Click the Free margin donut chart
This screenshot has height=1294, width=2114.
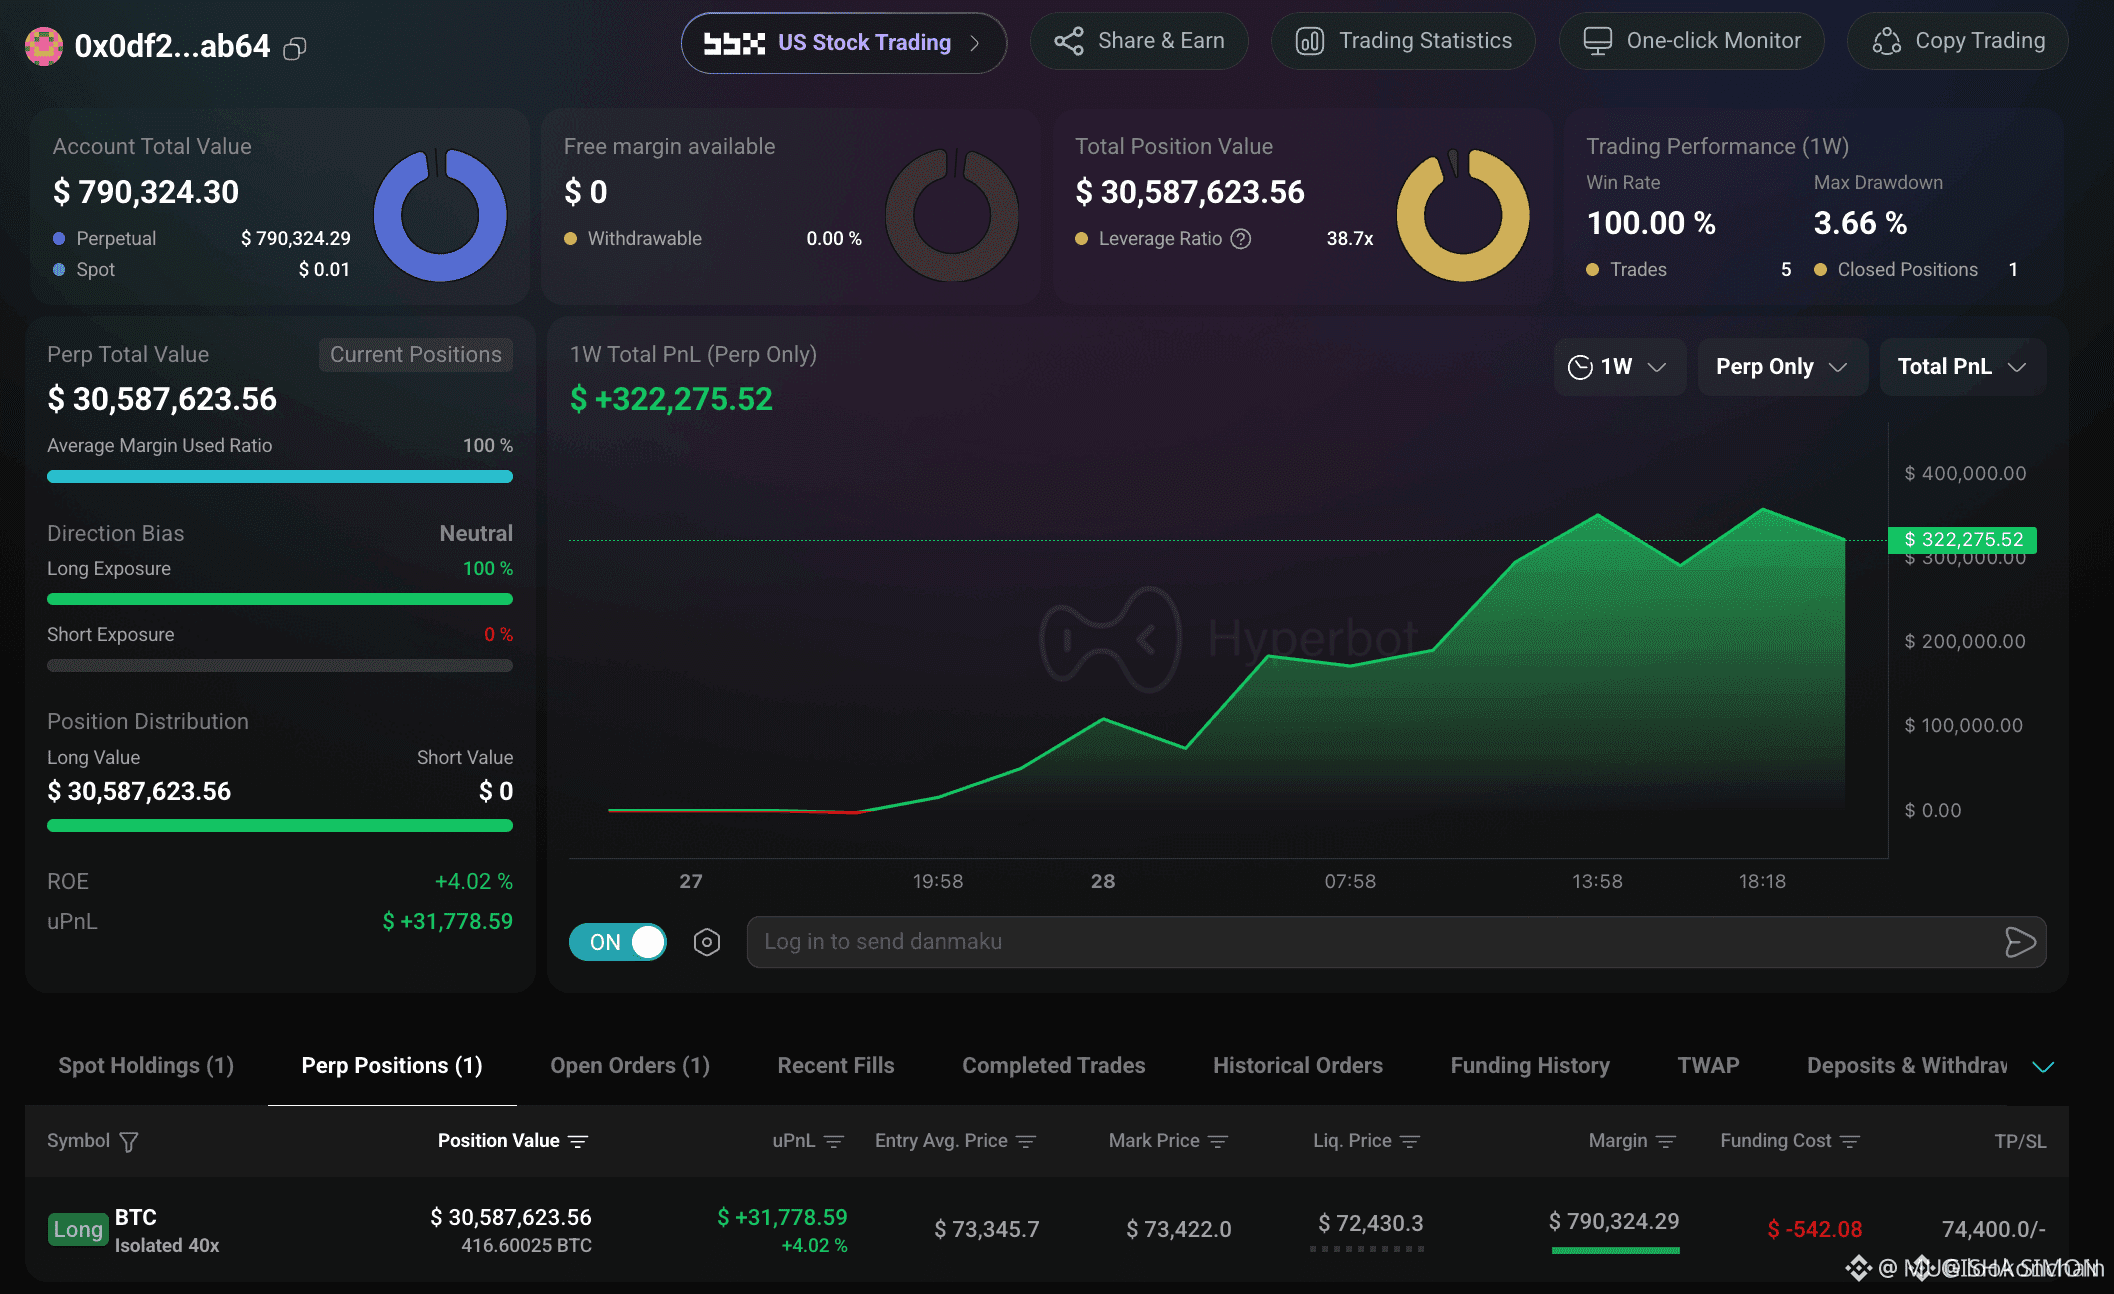(952, 215)
